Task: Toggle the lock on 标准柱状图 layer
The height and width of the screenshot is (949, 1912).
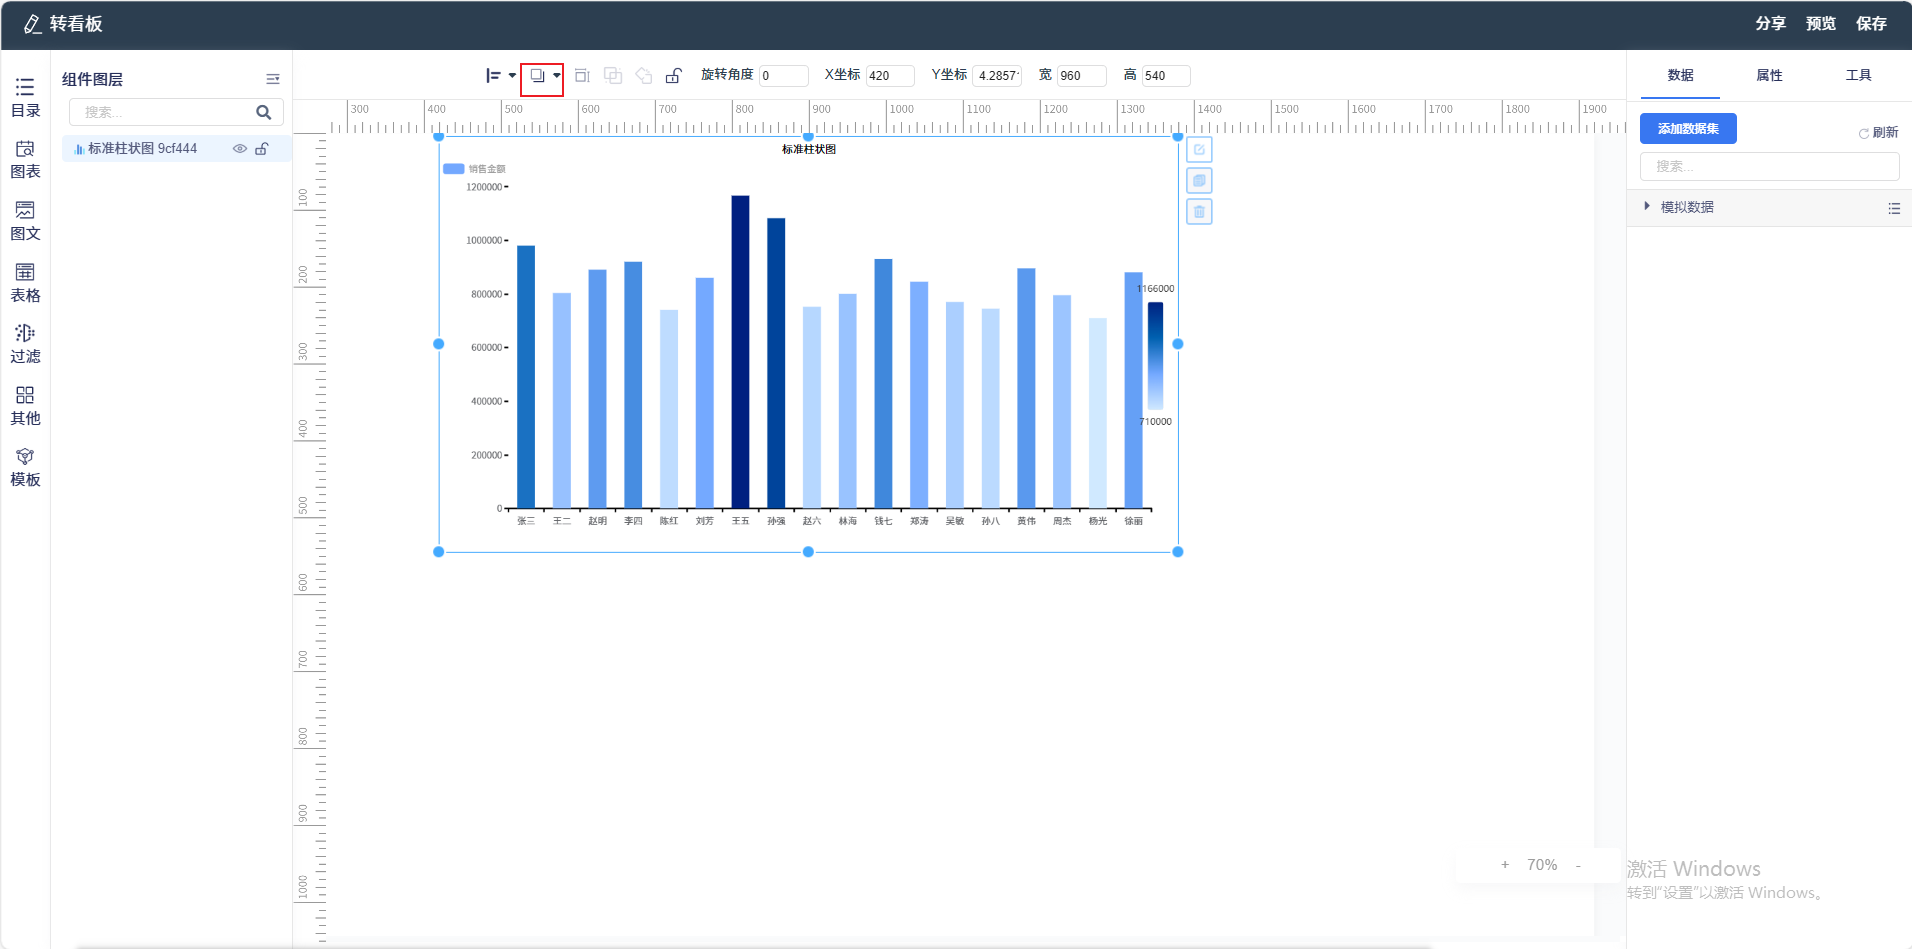Action: pos(262,149)
